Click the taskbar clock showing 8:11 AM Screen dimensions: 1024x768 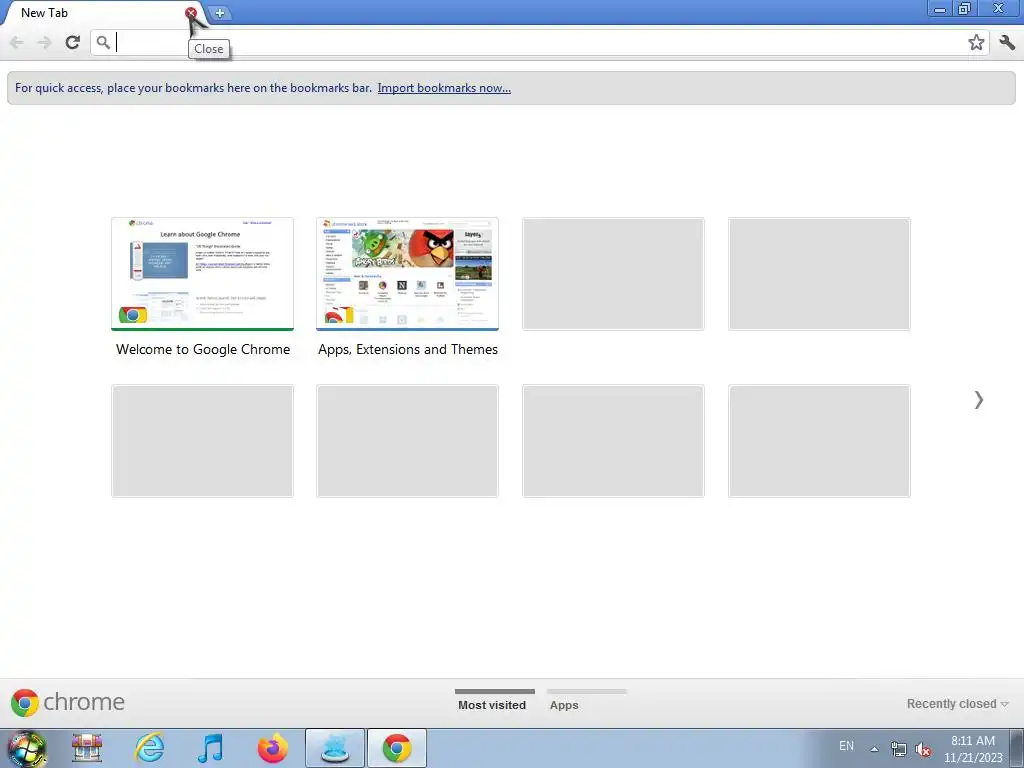pos(973,749)
